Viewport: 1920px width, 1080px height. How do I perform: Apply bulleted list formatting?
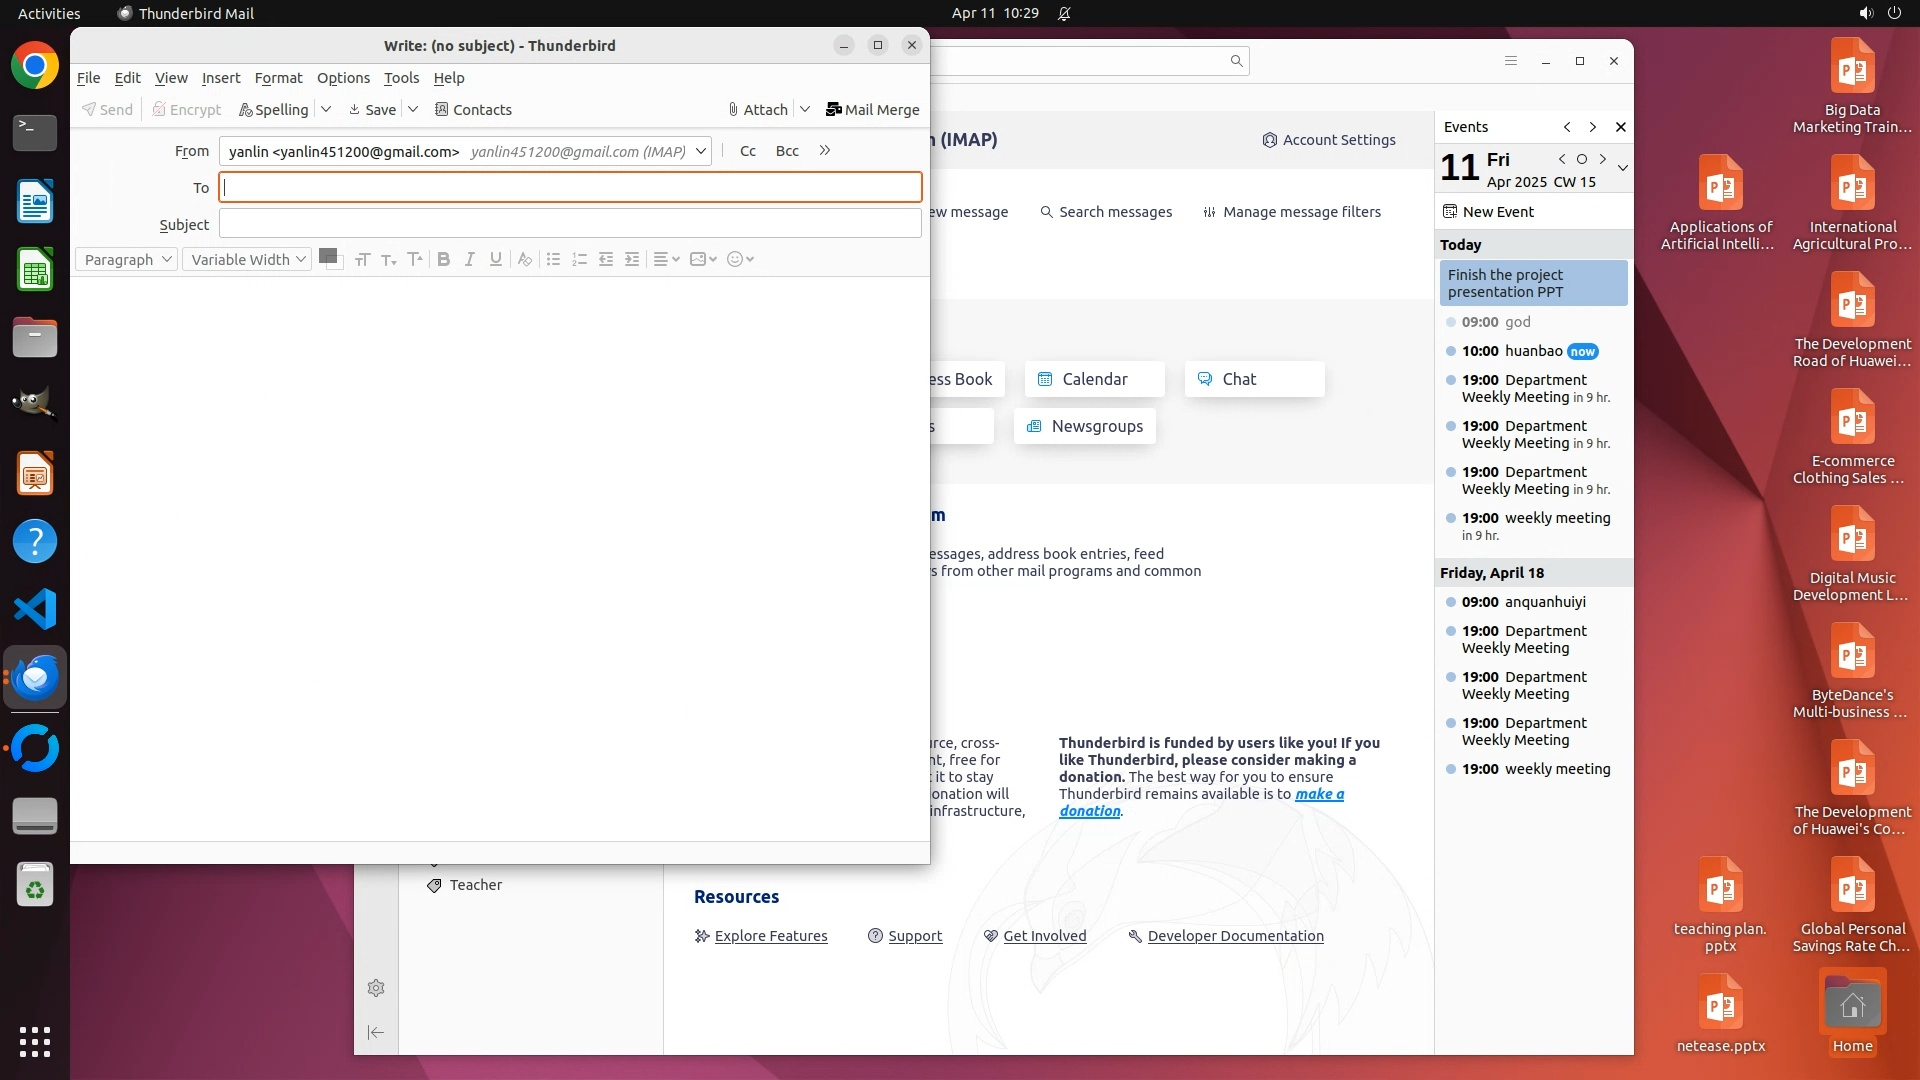tap(553, 259)
